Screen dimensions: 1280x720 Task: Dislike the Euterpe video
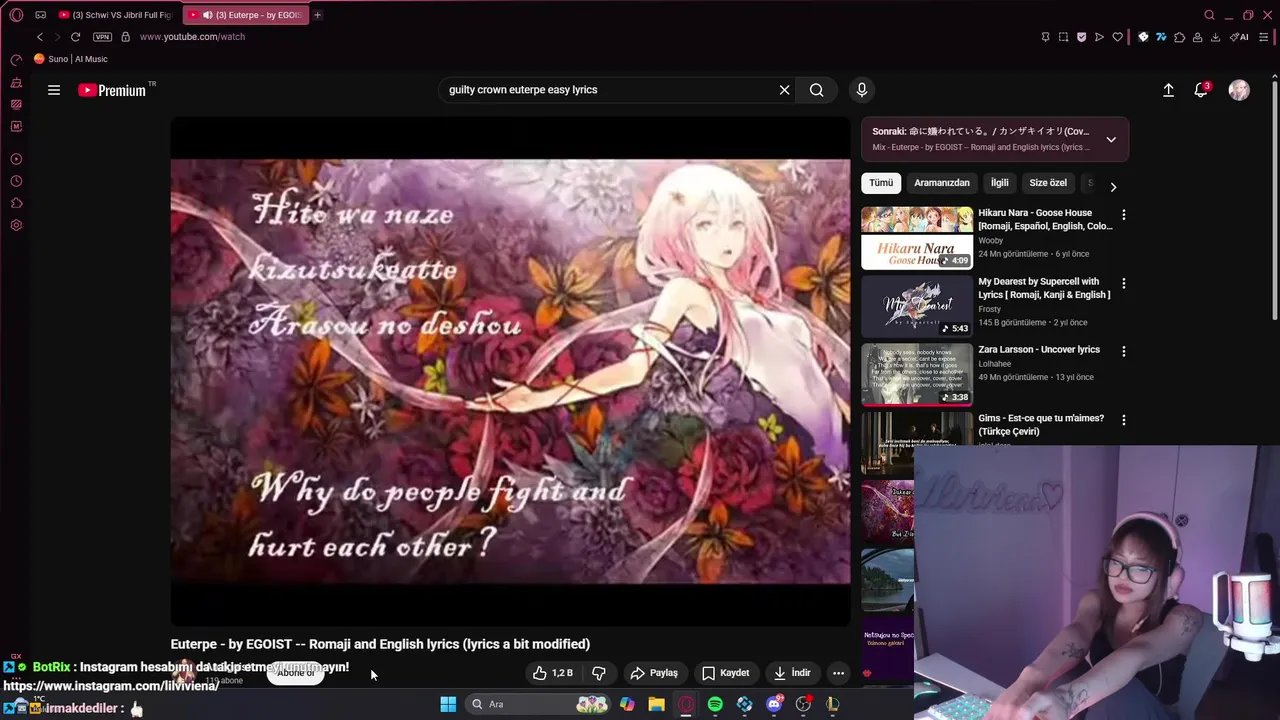click(x=599, y=673)
